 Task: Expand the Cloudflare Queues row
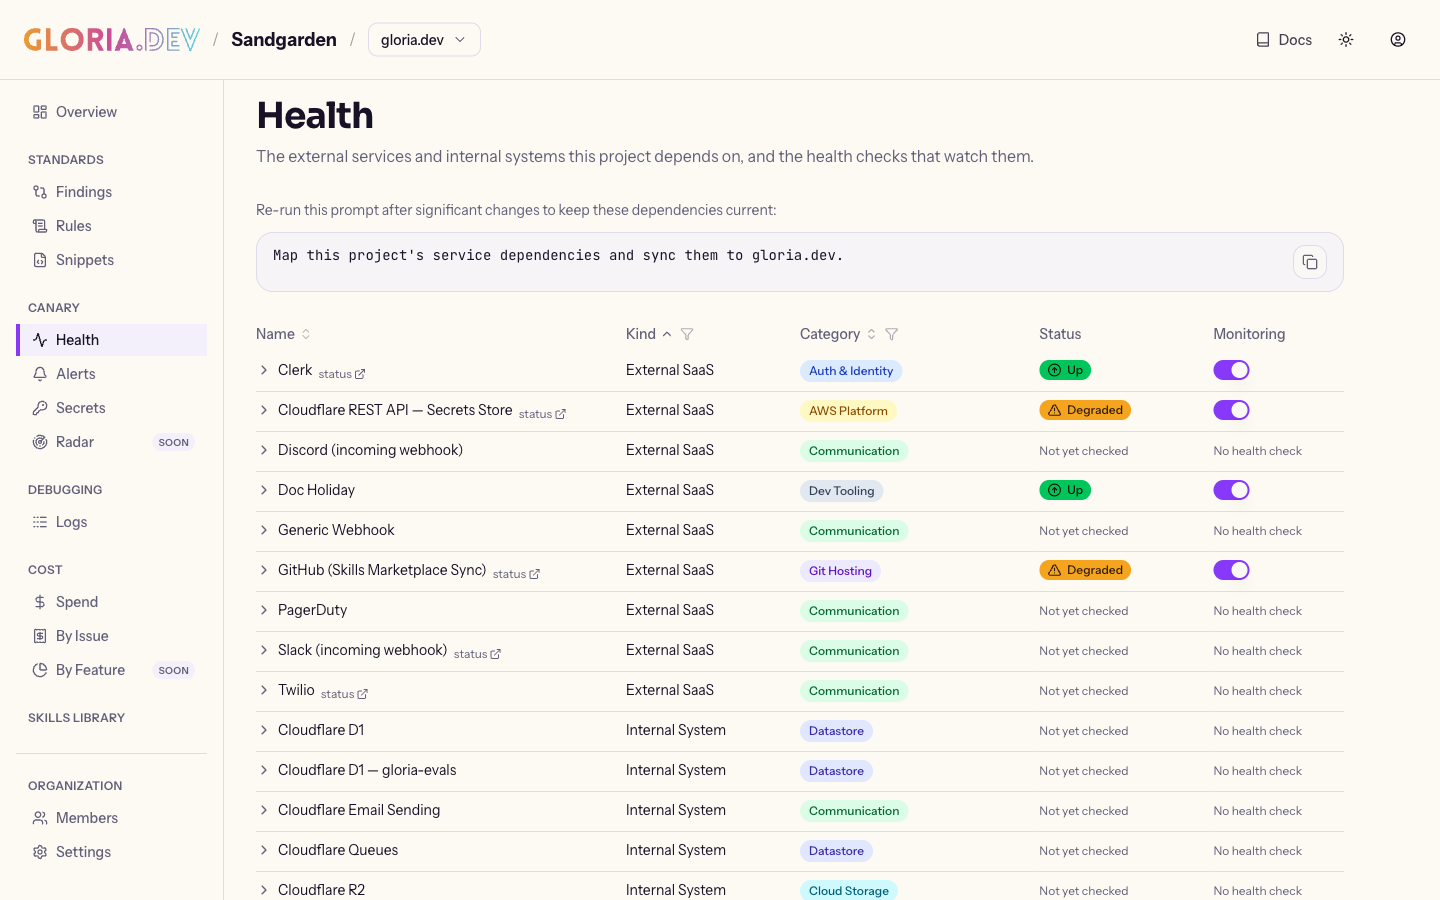264,850
